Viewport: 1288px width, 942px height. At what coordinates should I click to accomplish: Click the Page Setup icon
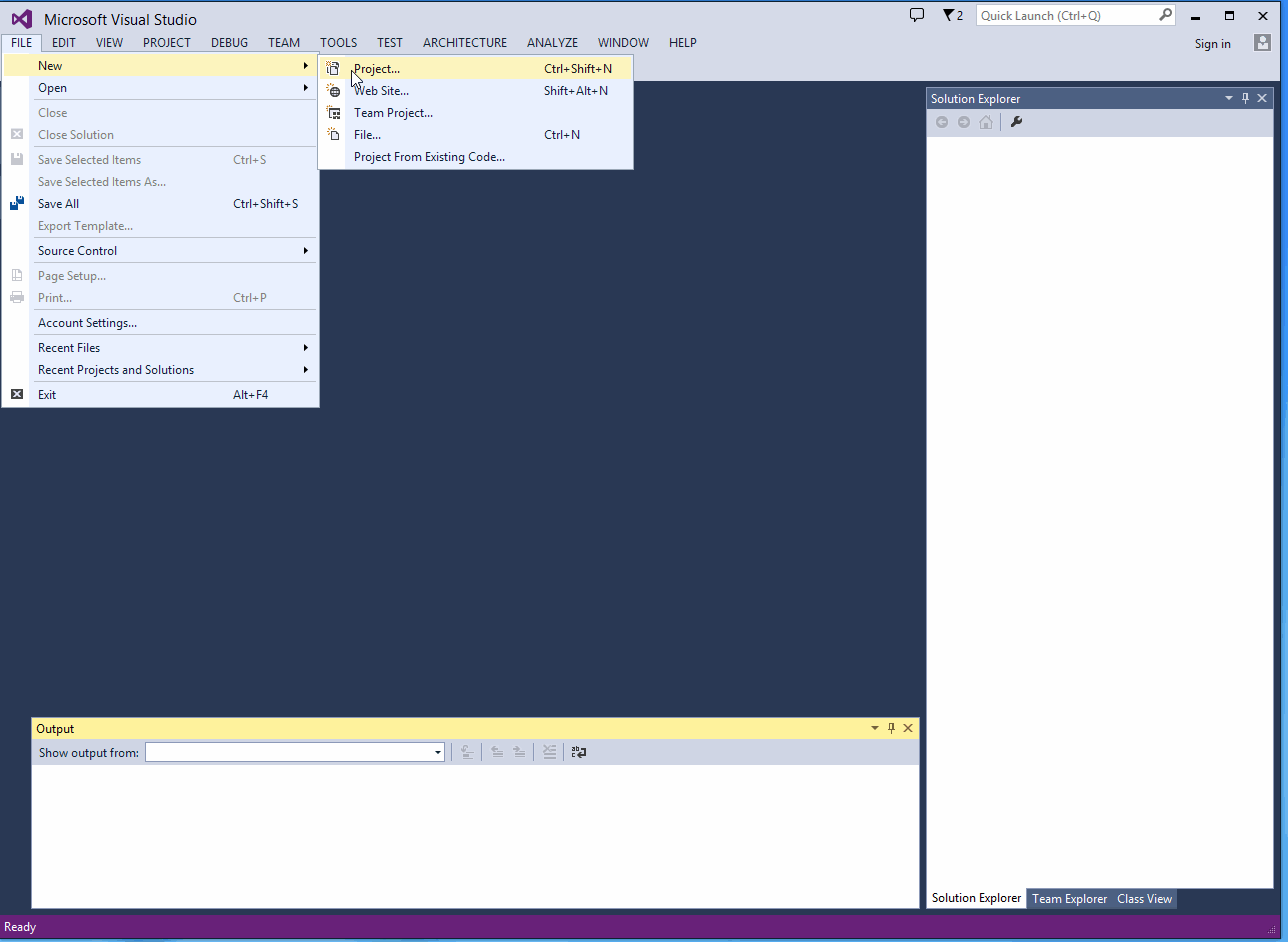click(x=17, y=276)
